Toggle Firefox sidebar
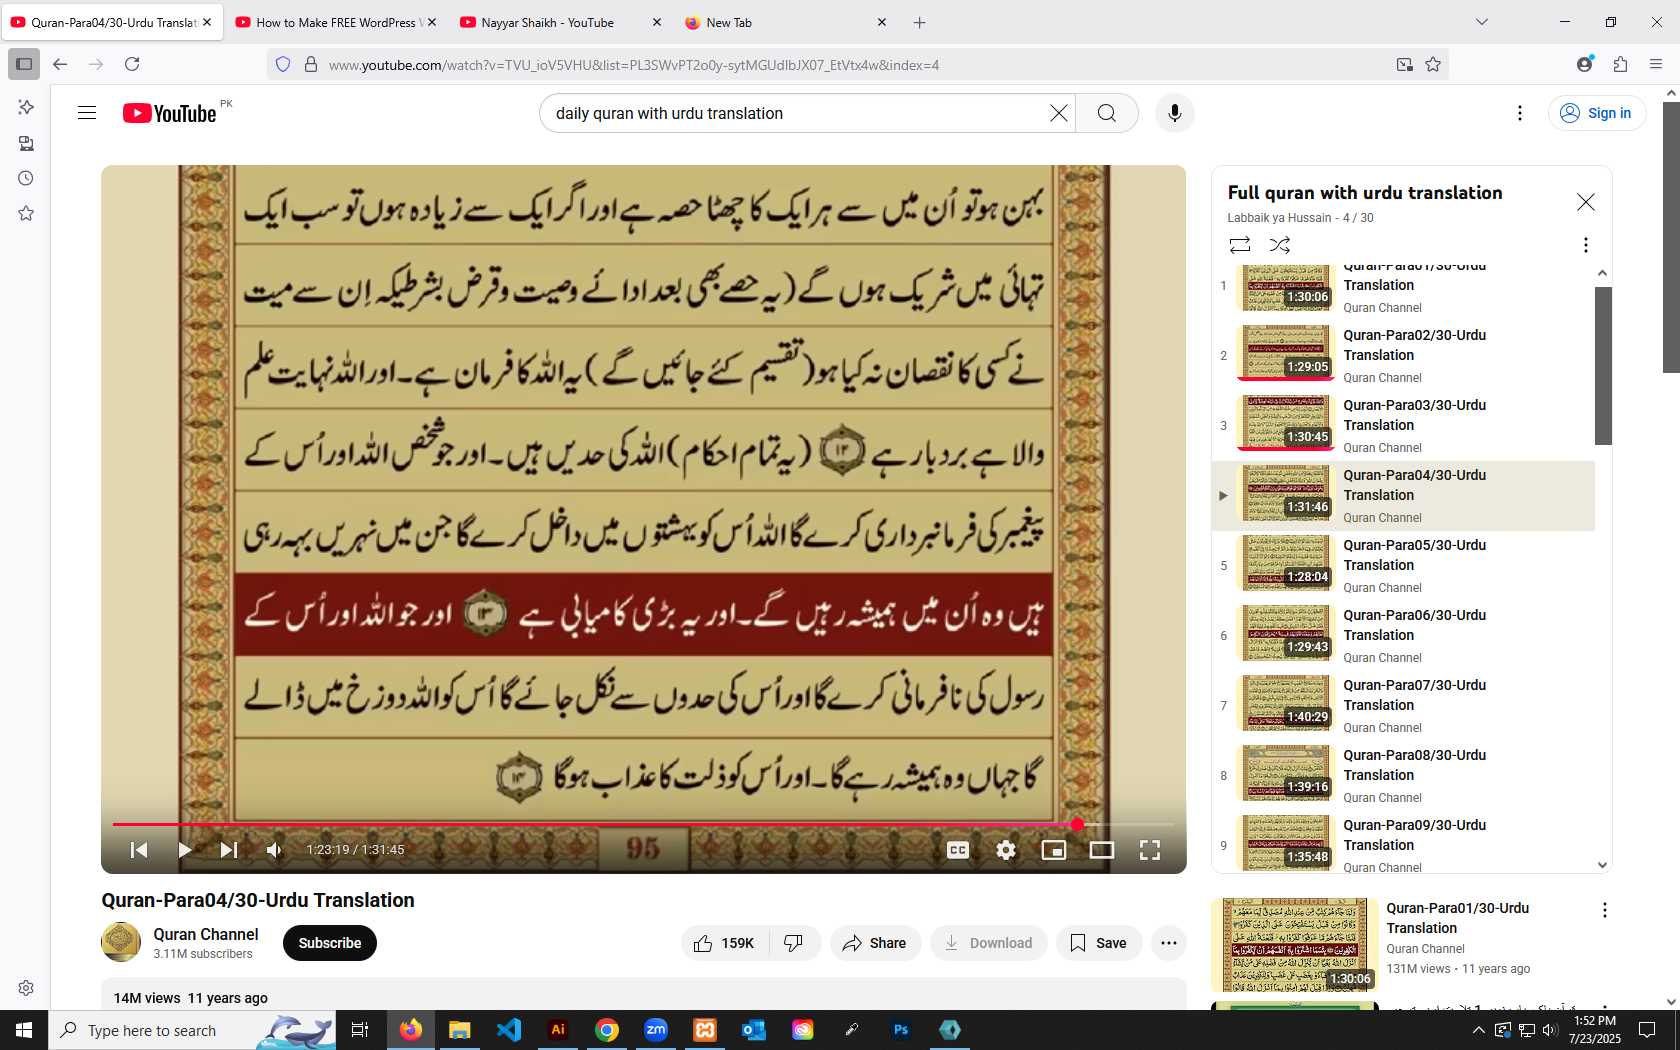 tap(24, 64)
